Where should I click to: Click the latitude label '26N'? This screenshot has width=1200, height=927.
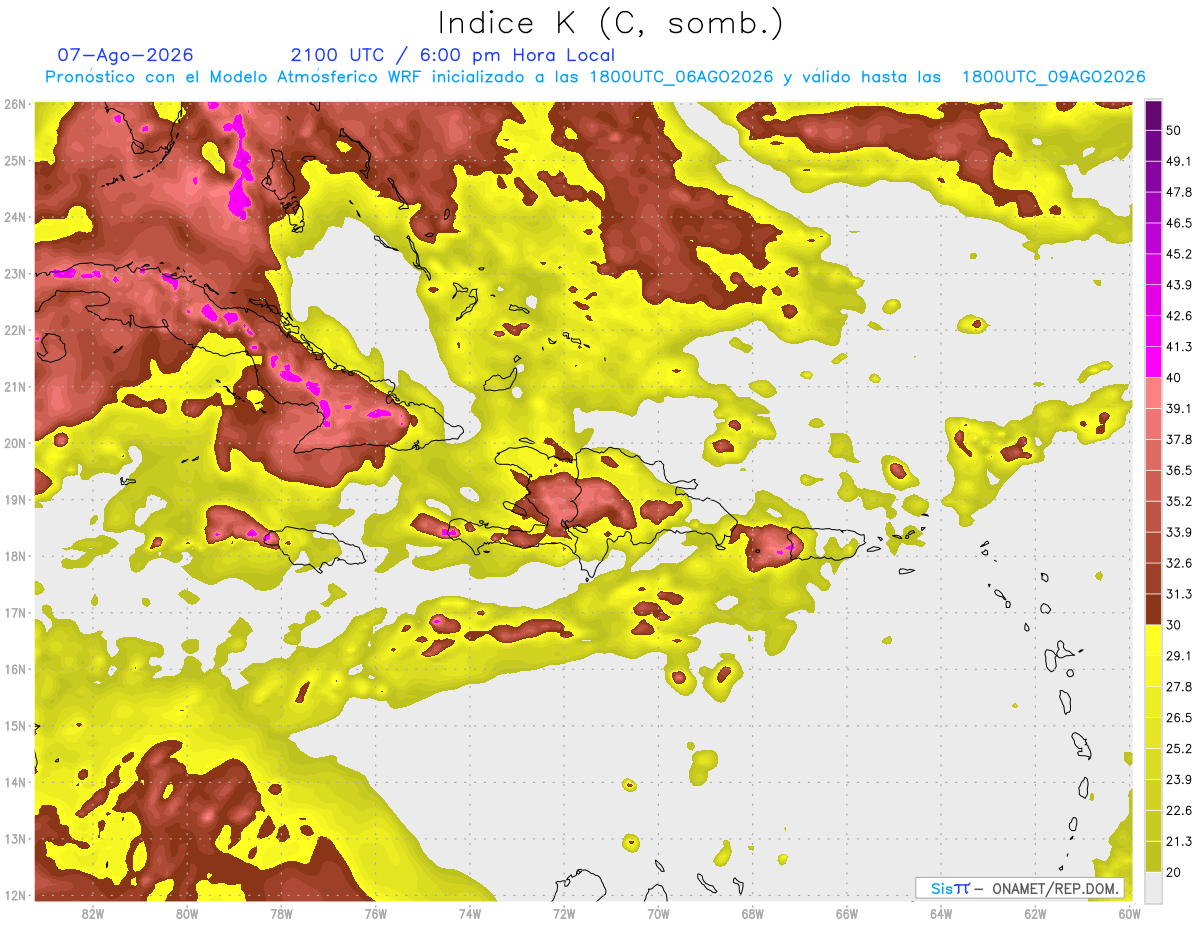[x=14, y=104]
